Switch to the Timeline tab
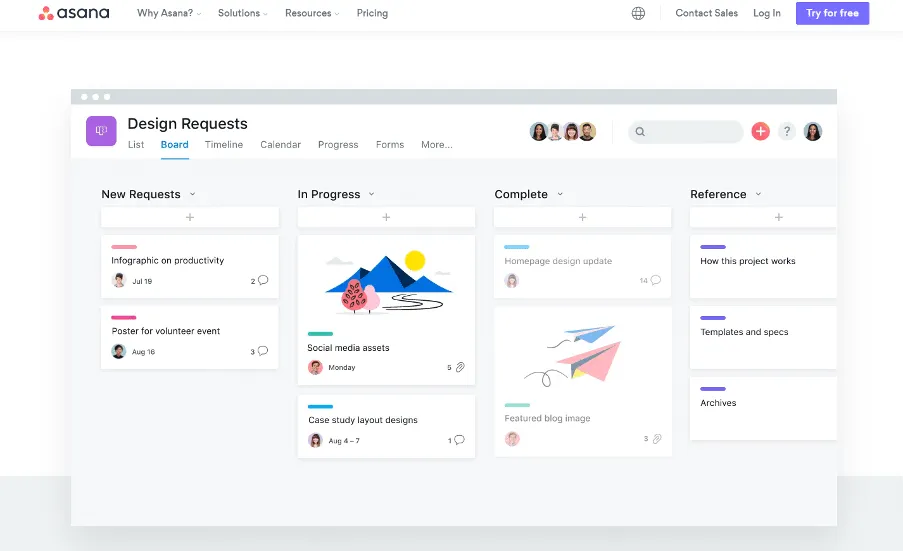The image size is (904, 552). point(224,145)
